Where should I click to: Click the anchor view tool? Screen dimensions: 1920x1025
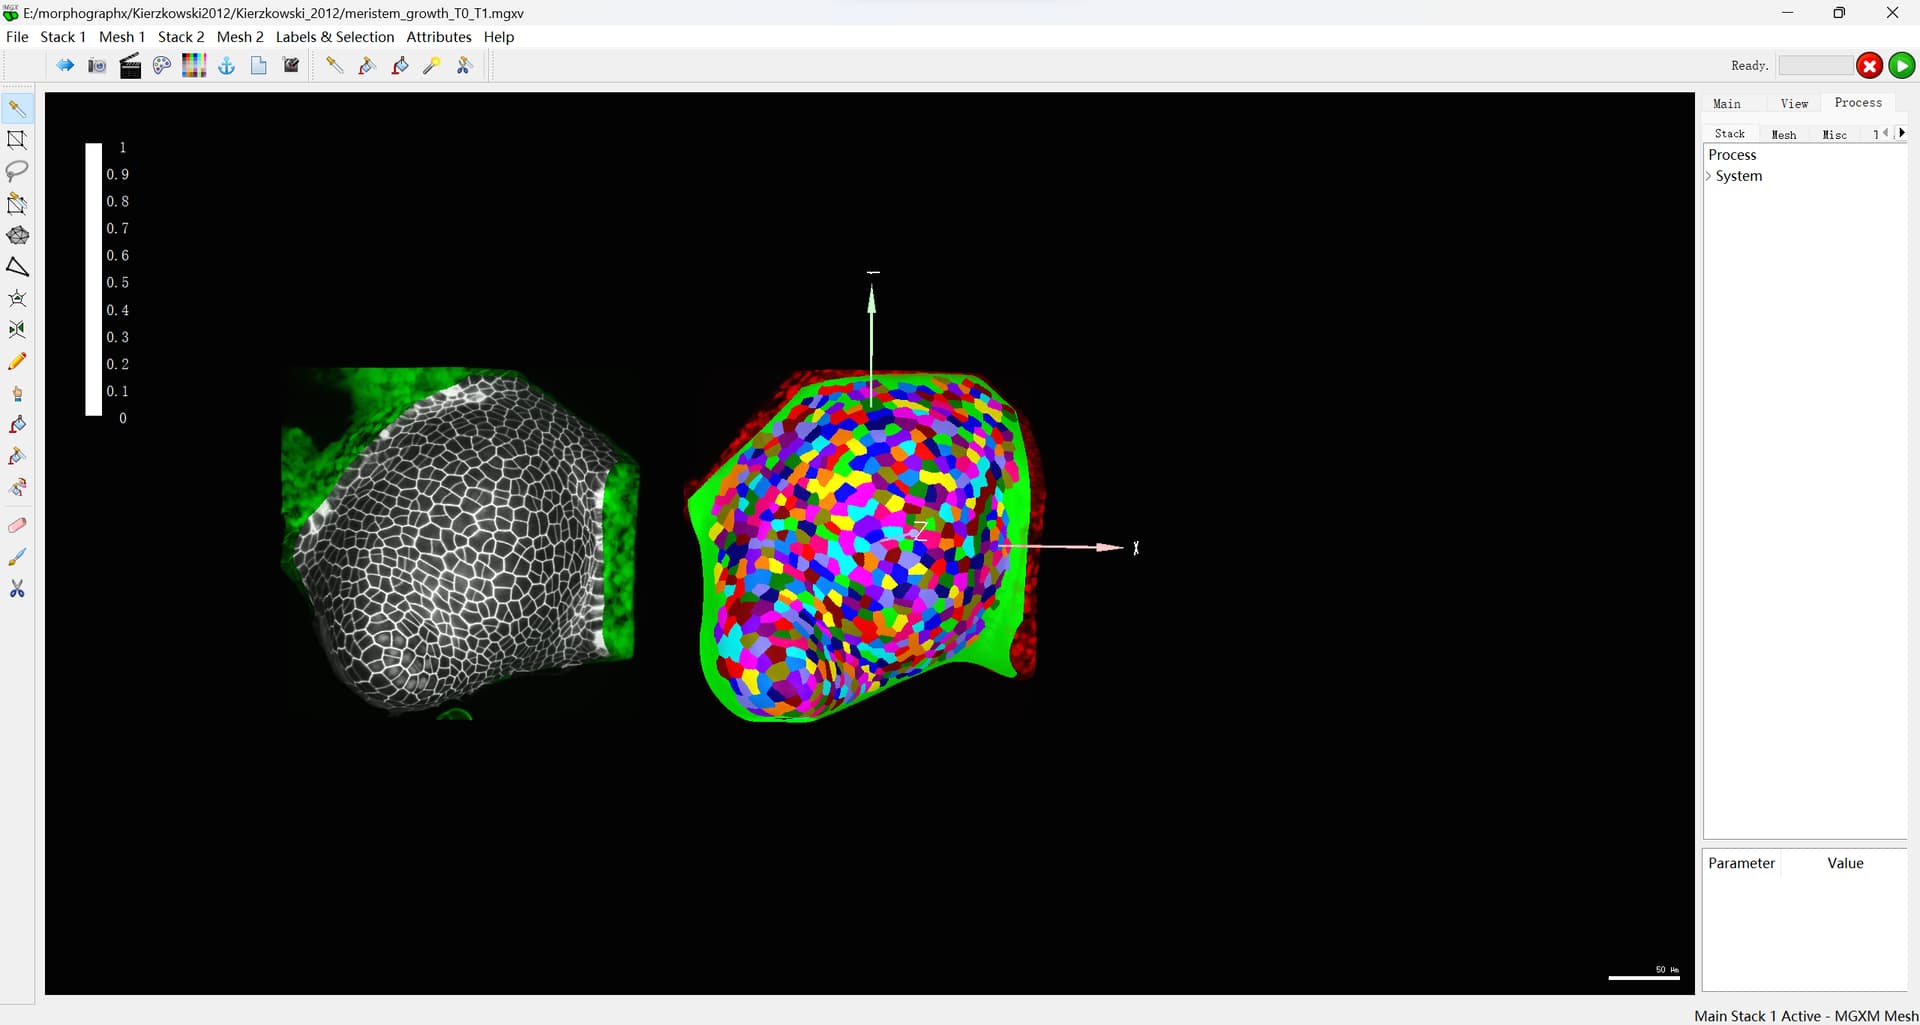pyautogui.click(x=226, y=65)
